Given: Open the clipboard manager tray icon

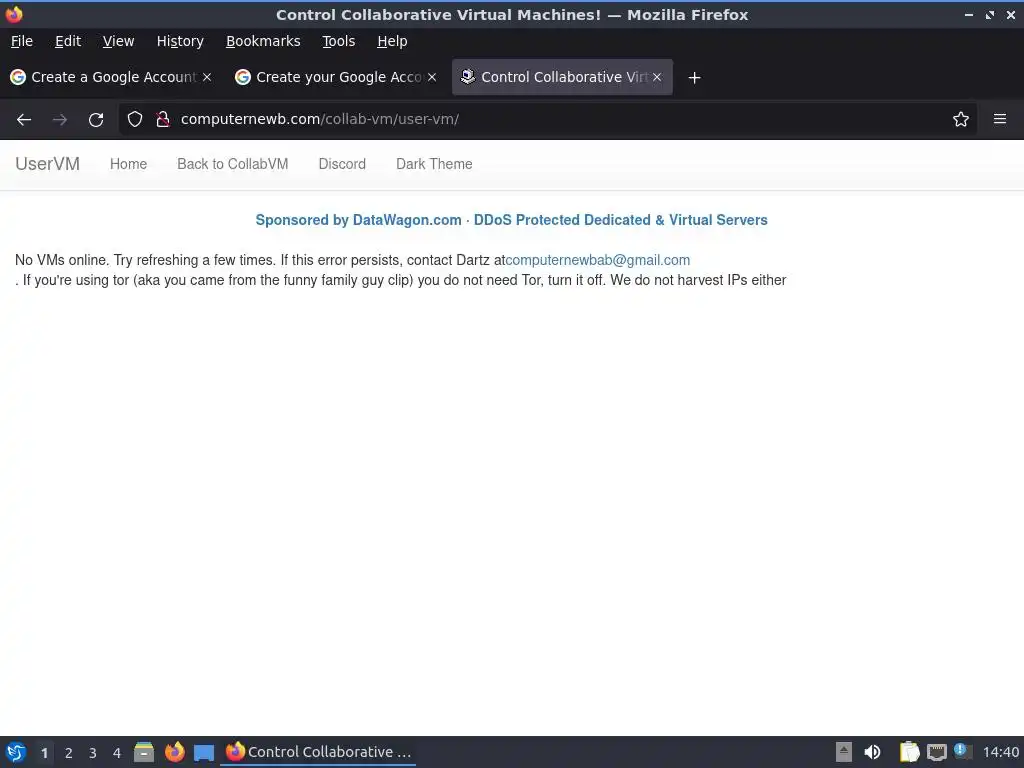Looking at the screenshot, I should [908, 752].
